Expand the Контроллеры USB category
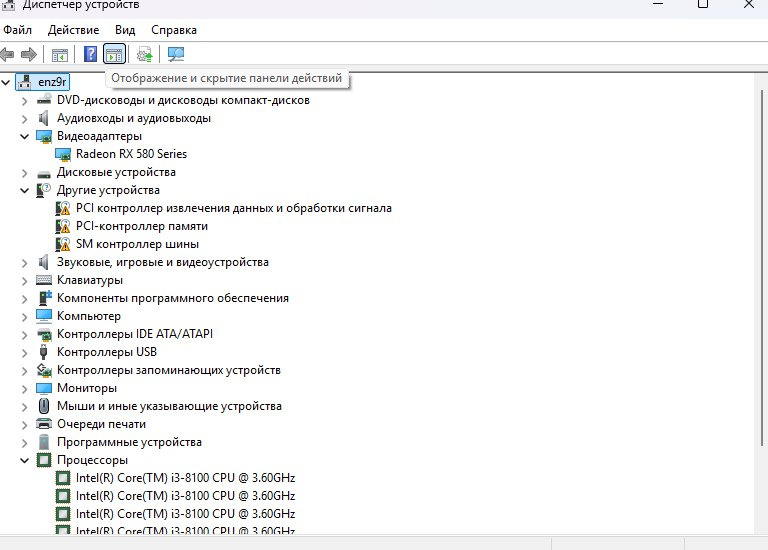Viewport: 768px width, 550px height. pyautogui.click(x=25, y=352)
